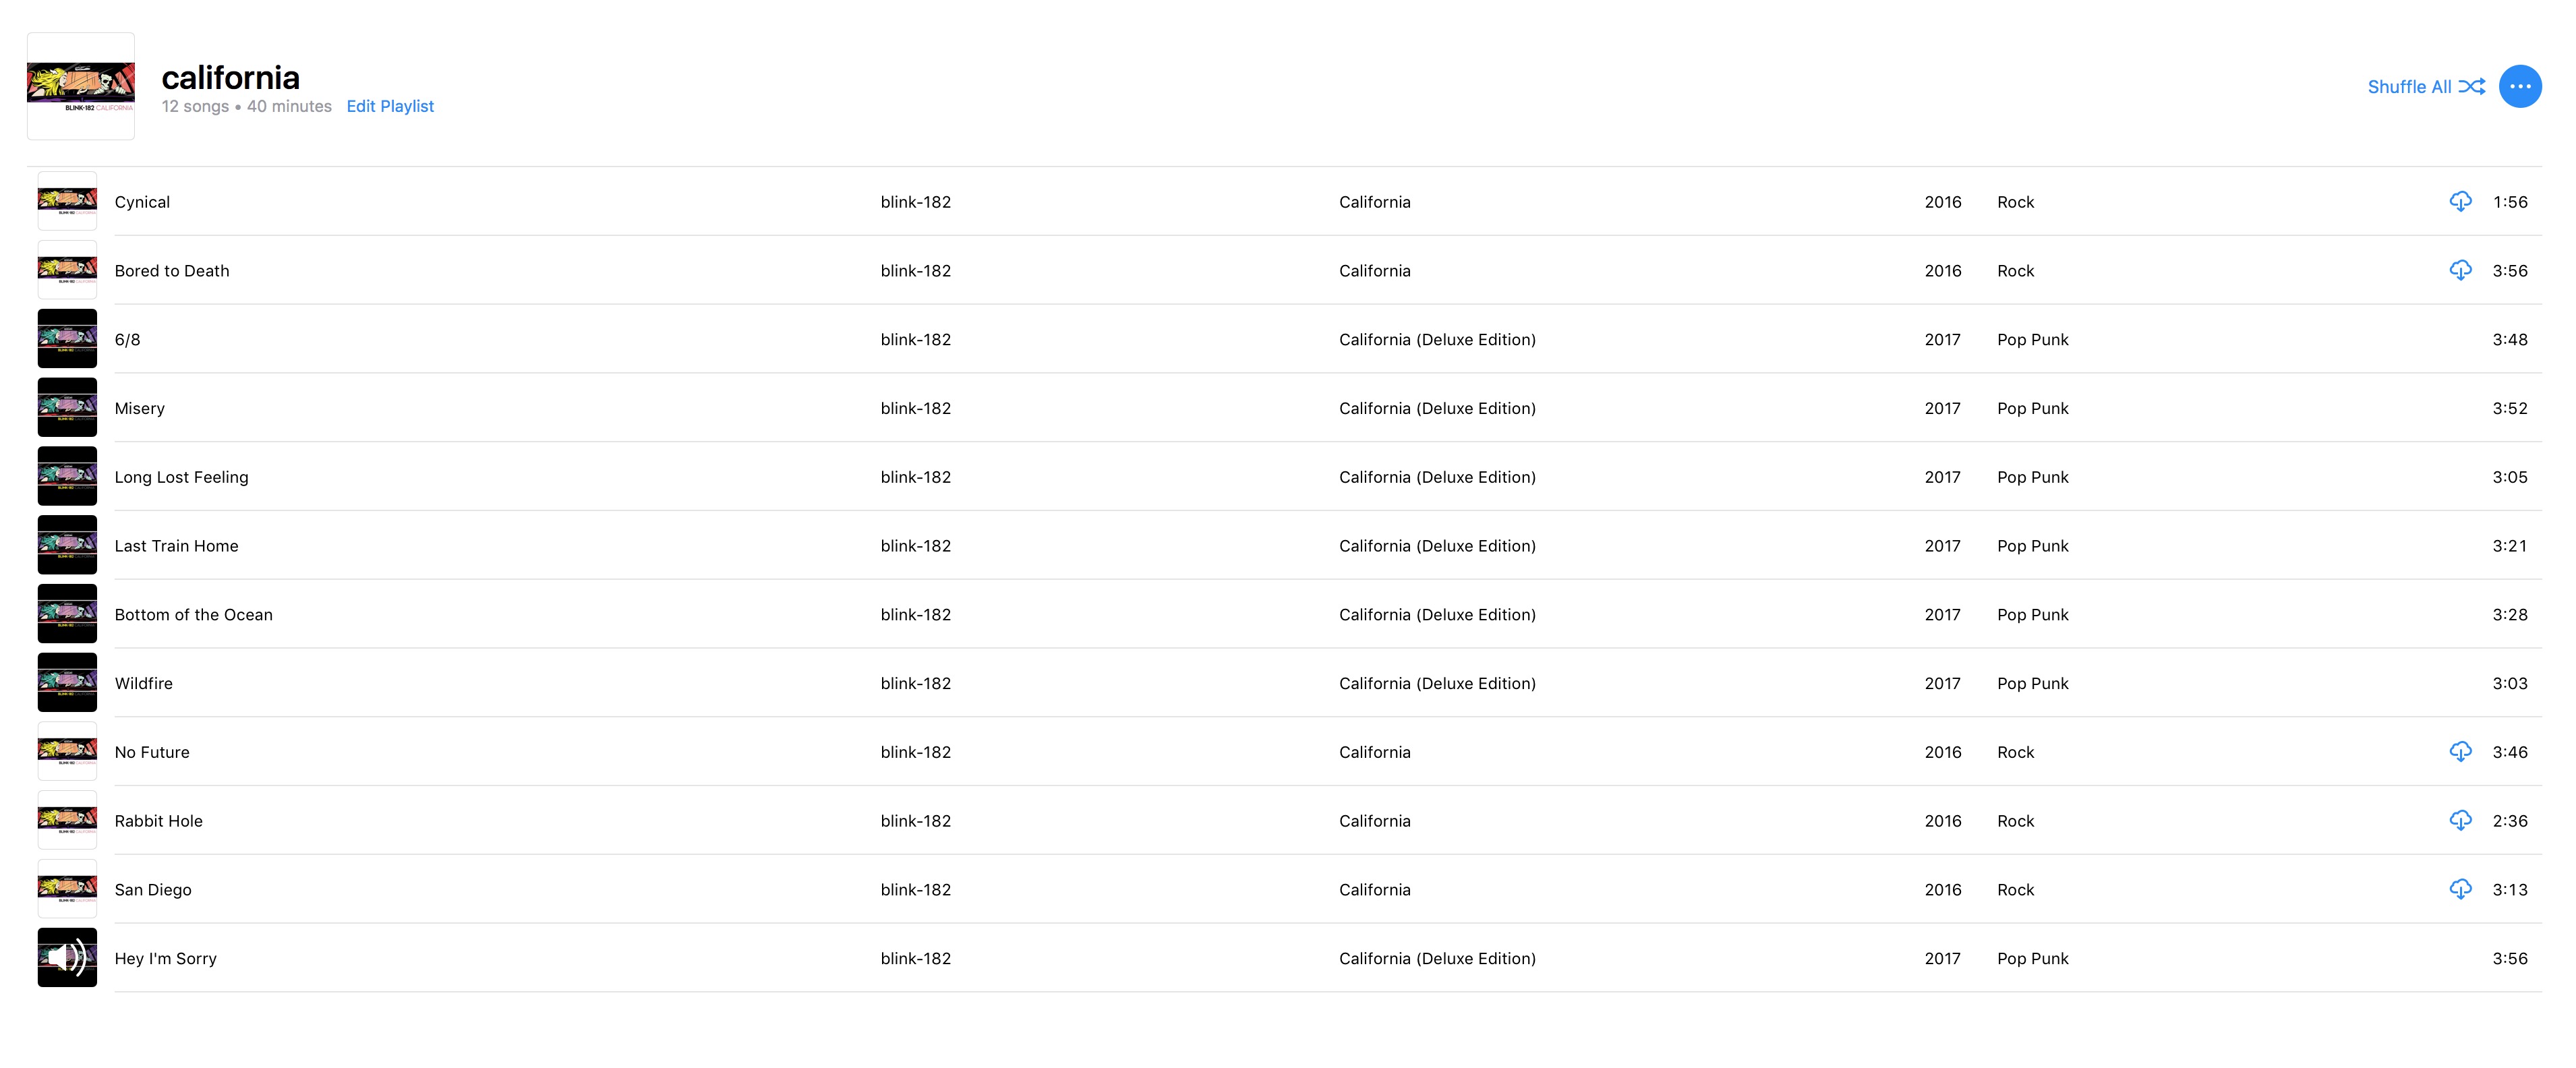Image resolution: width=2576 pixels, height=1068 pixels.
Task: Download Bored to Death from iCloud
Action: click(2460, 271)
